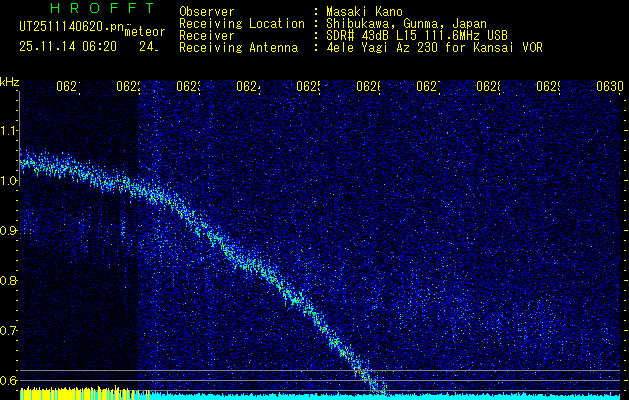Click the 0625 time marker
The image size is (629, 400).
[x=308, y=86]
